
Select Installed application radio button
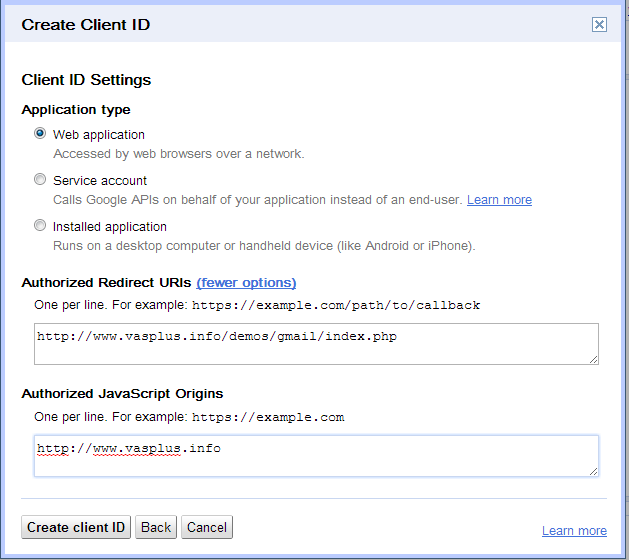40,225
